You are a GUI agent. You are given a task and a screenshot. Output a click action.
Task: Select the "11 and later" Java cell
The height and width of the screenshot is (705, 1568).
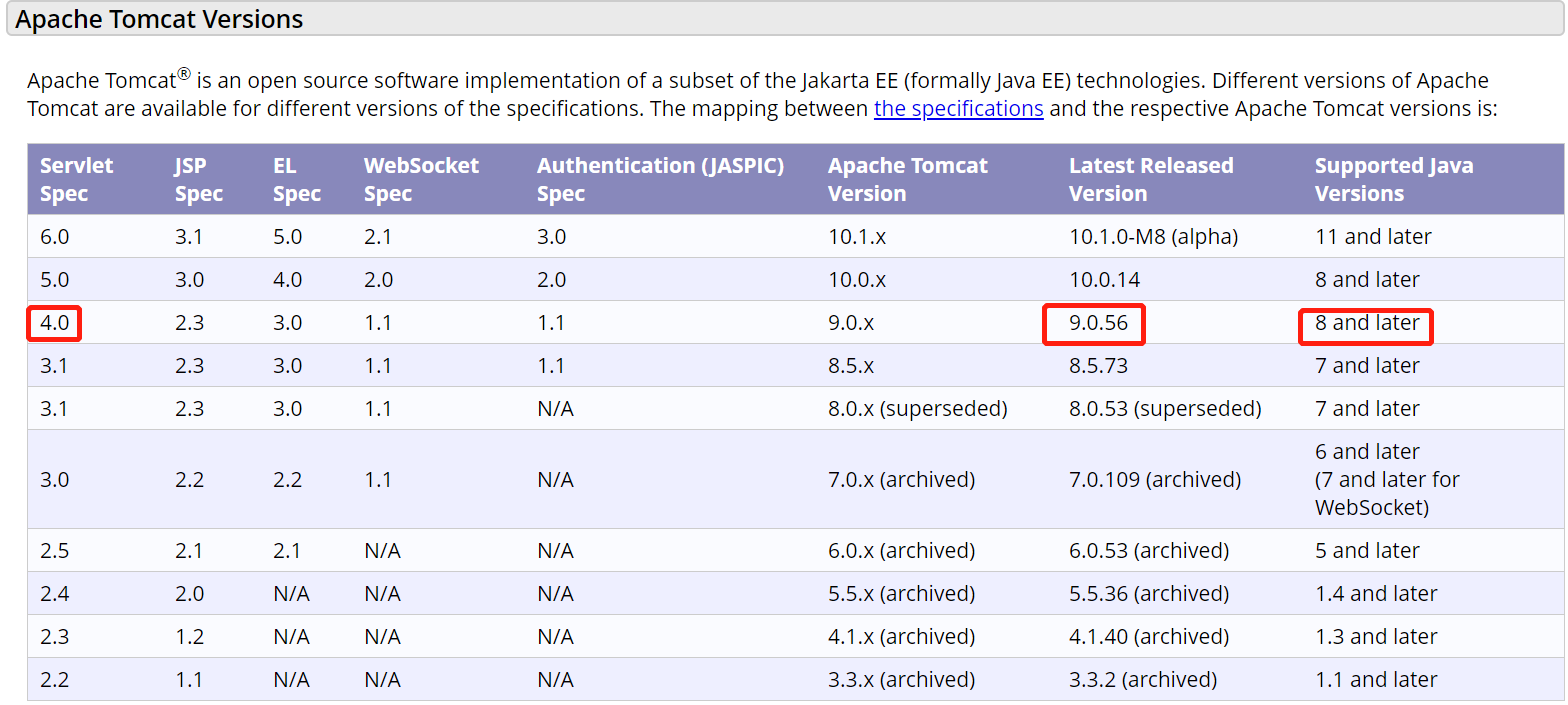click(x=1373, y=237)
